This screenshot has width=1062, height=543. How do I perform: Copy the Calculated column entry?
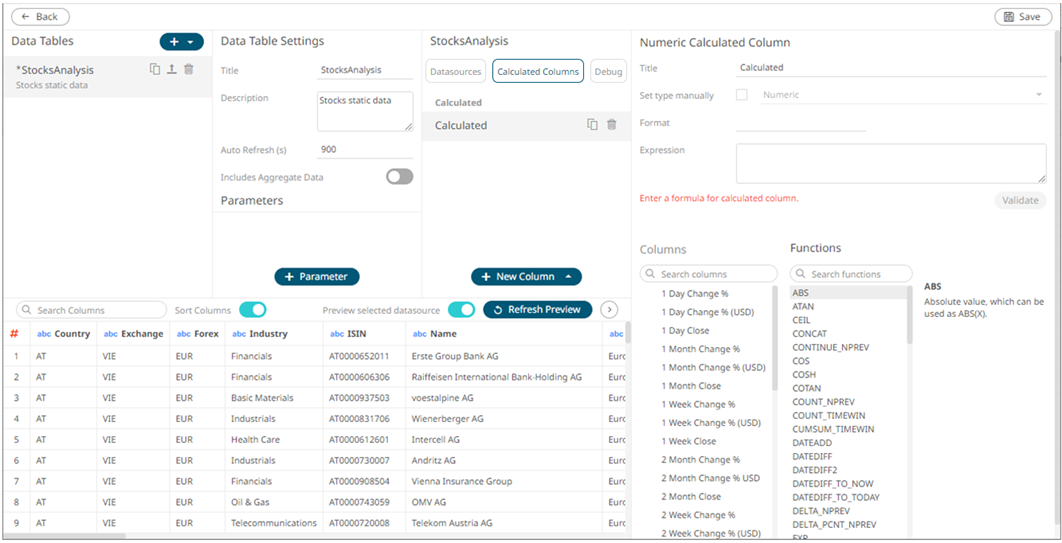click(x=592, y=125)
